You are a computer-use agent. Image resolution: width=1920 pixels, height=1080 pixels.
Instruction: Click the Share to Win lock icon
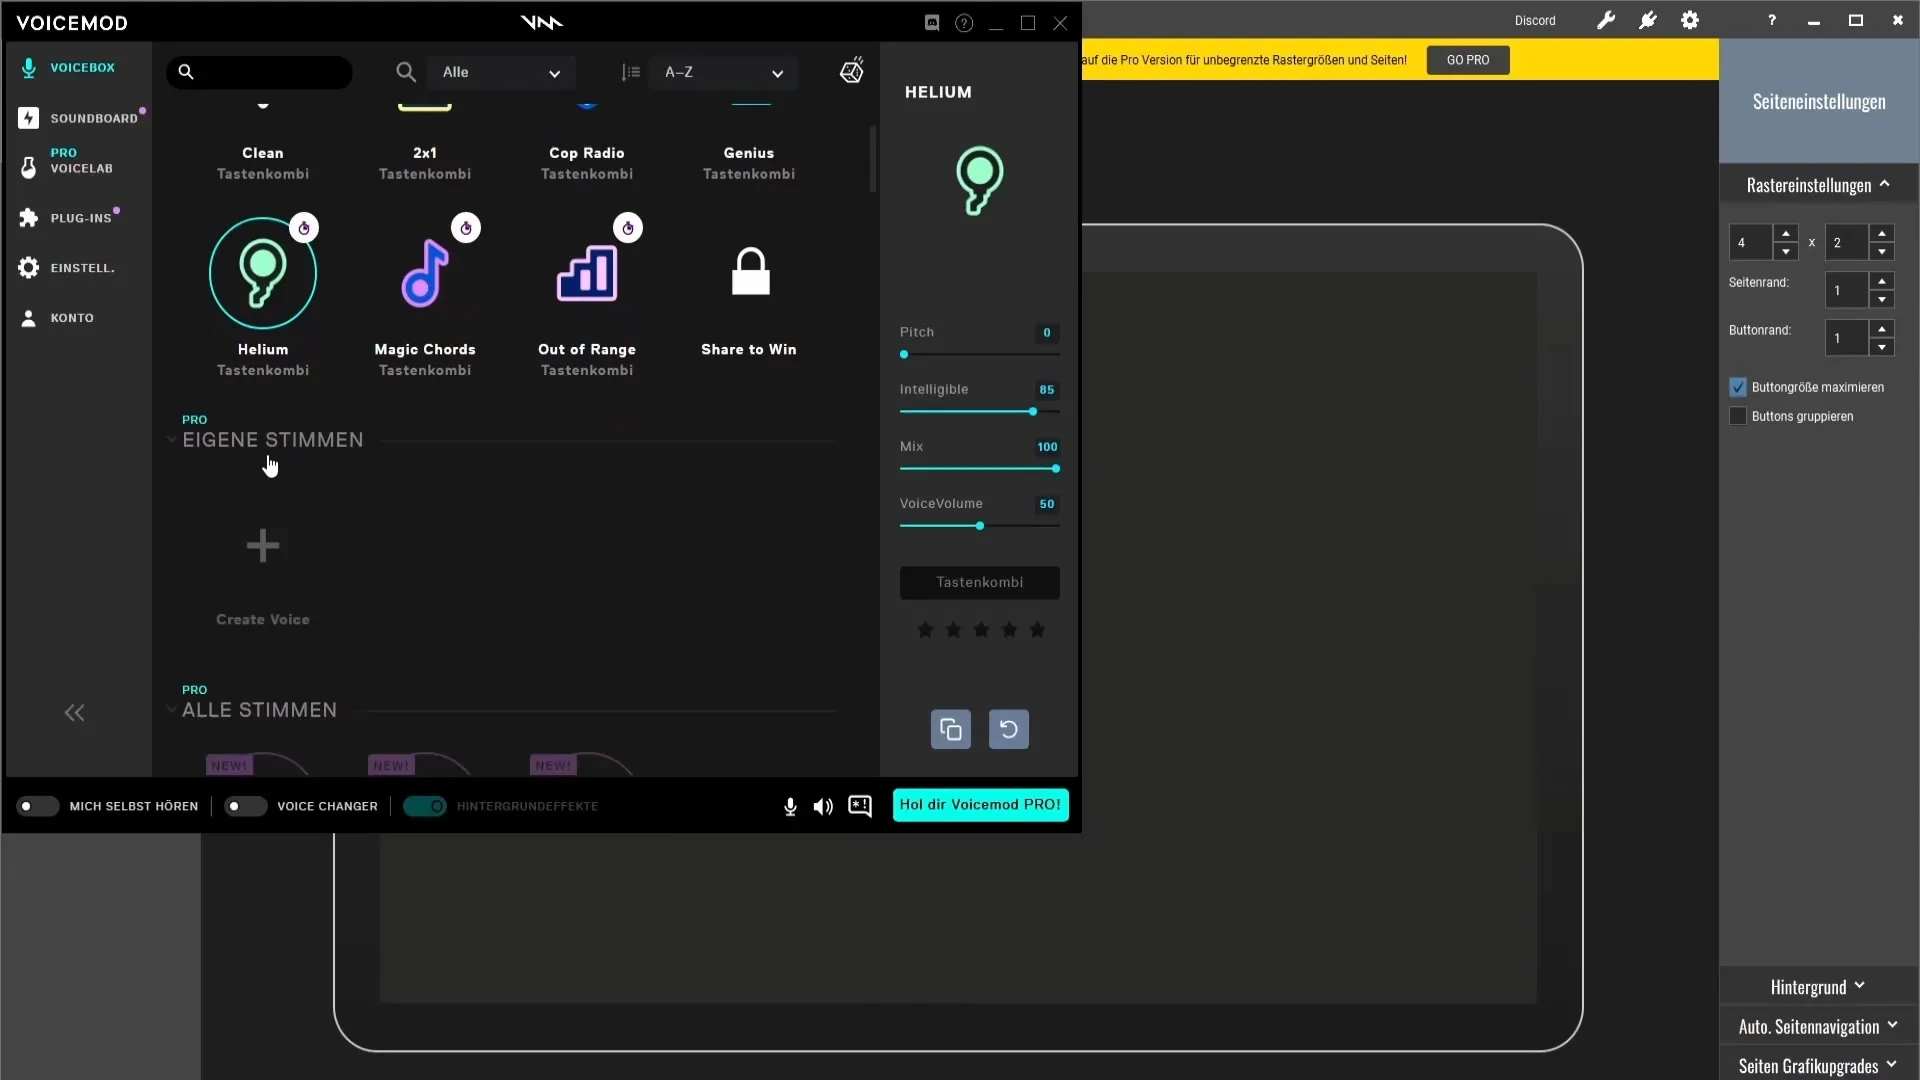(750, 271)
